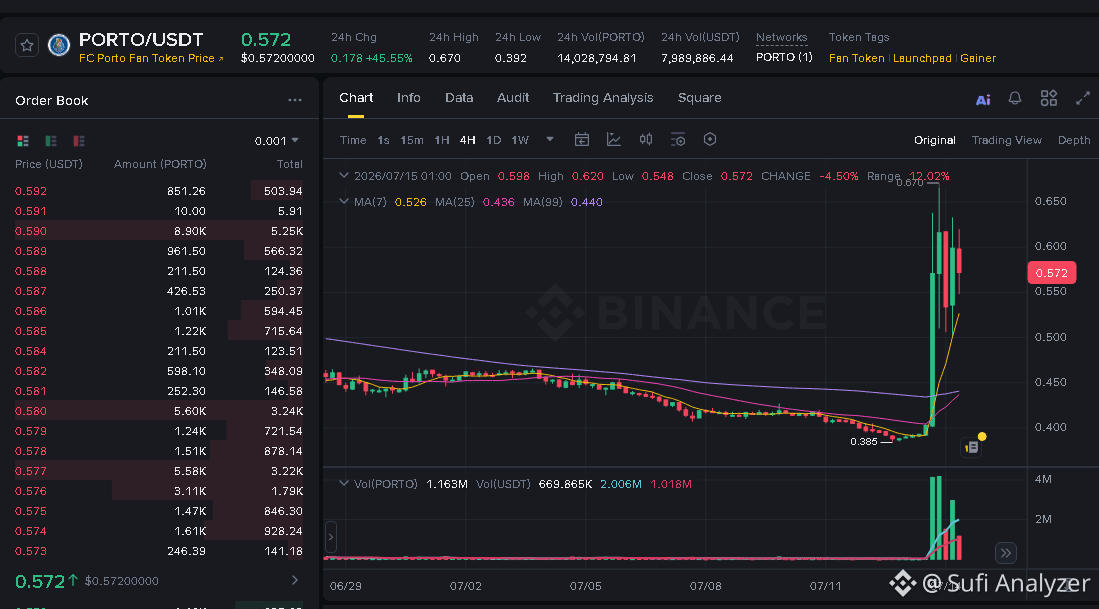Click the MA(7) 0.526 value
Screen dimensions: 1099x609
[410, 202]
